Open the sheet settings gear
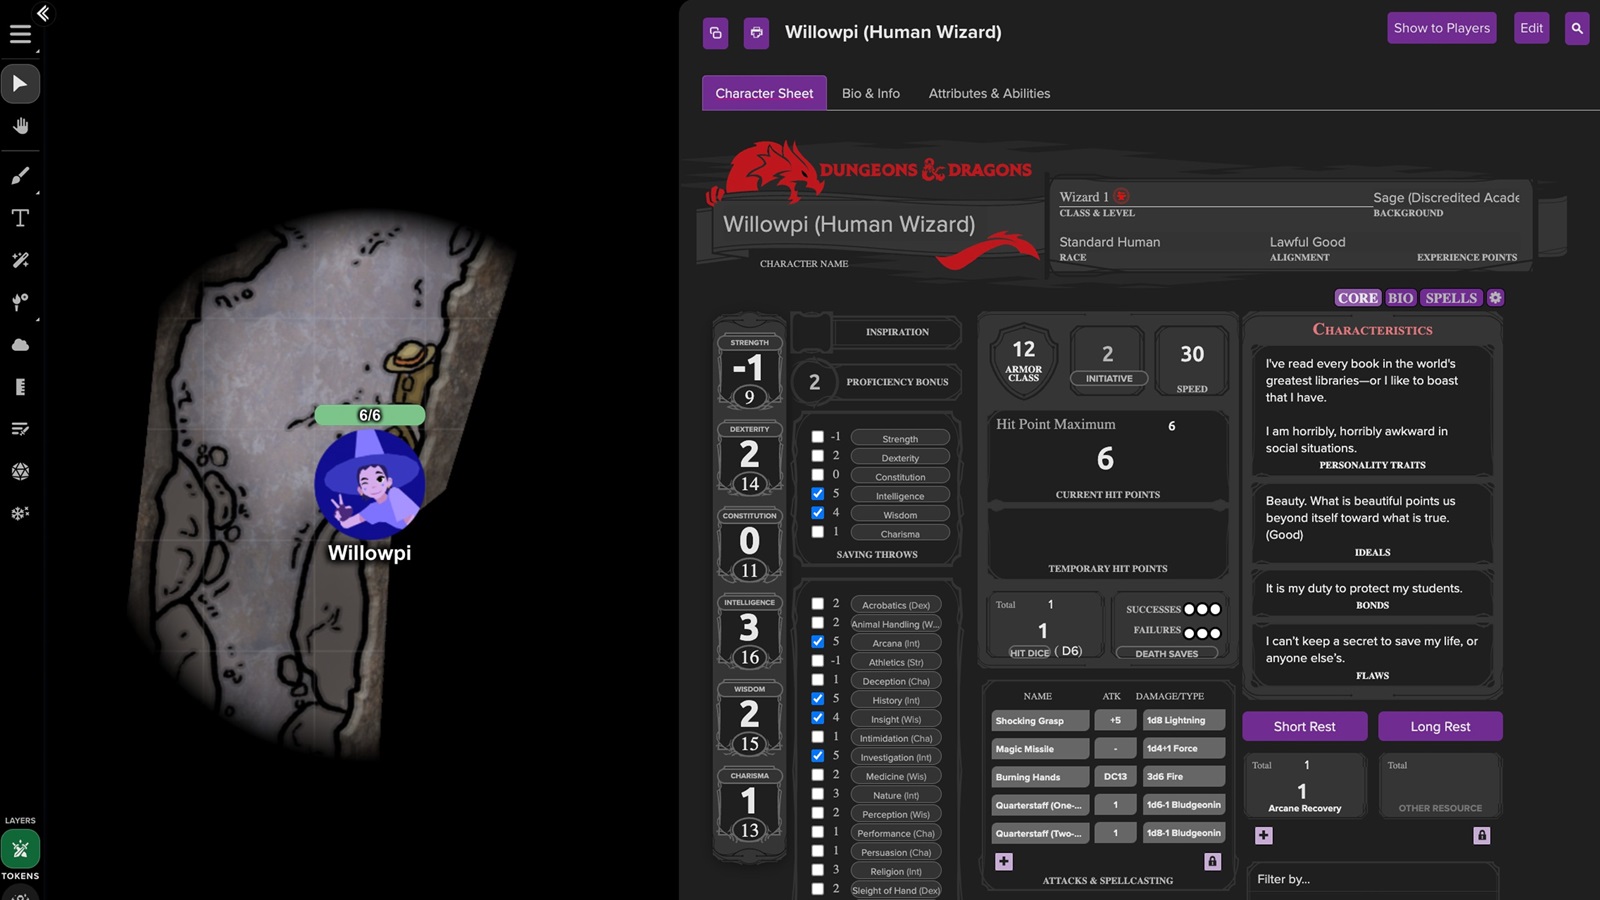 (x=1495, y=298)
